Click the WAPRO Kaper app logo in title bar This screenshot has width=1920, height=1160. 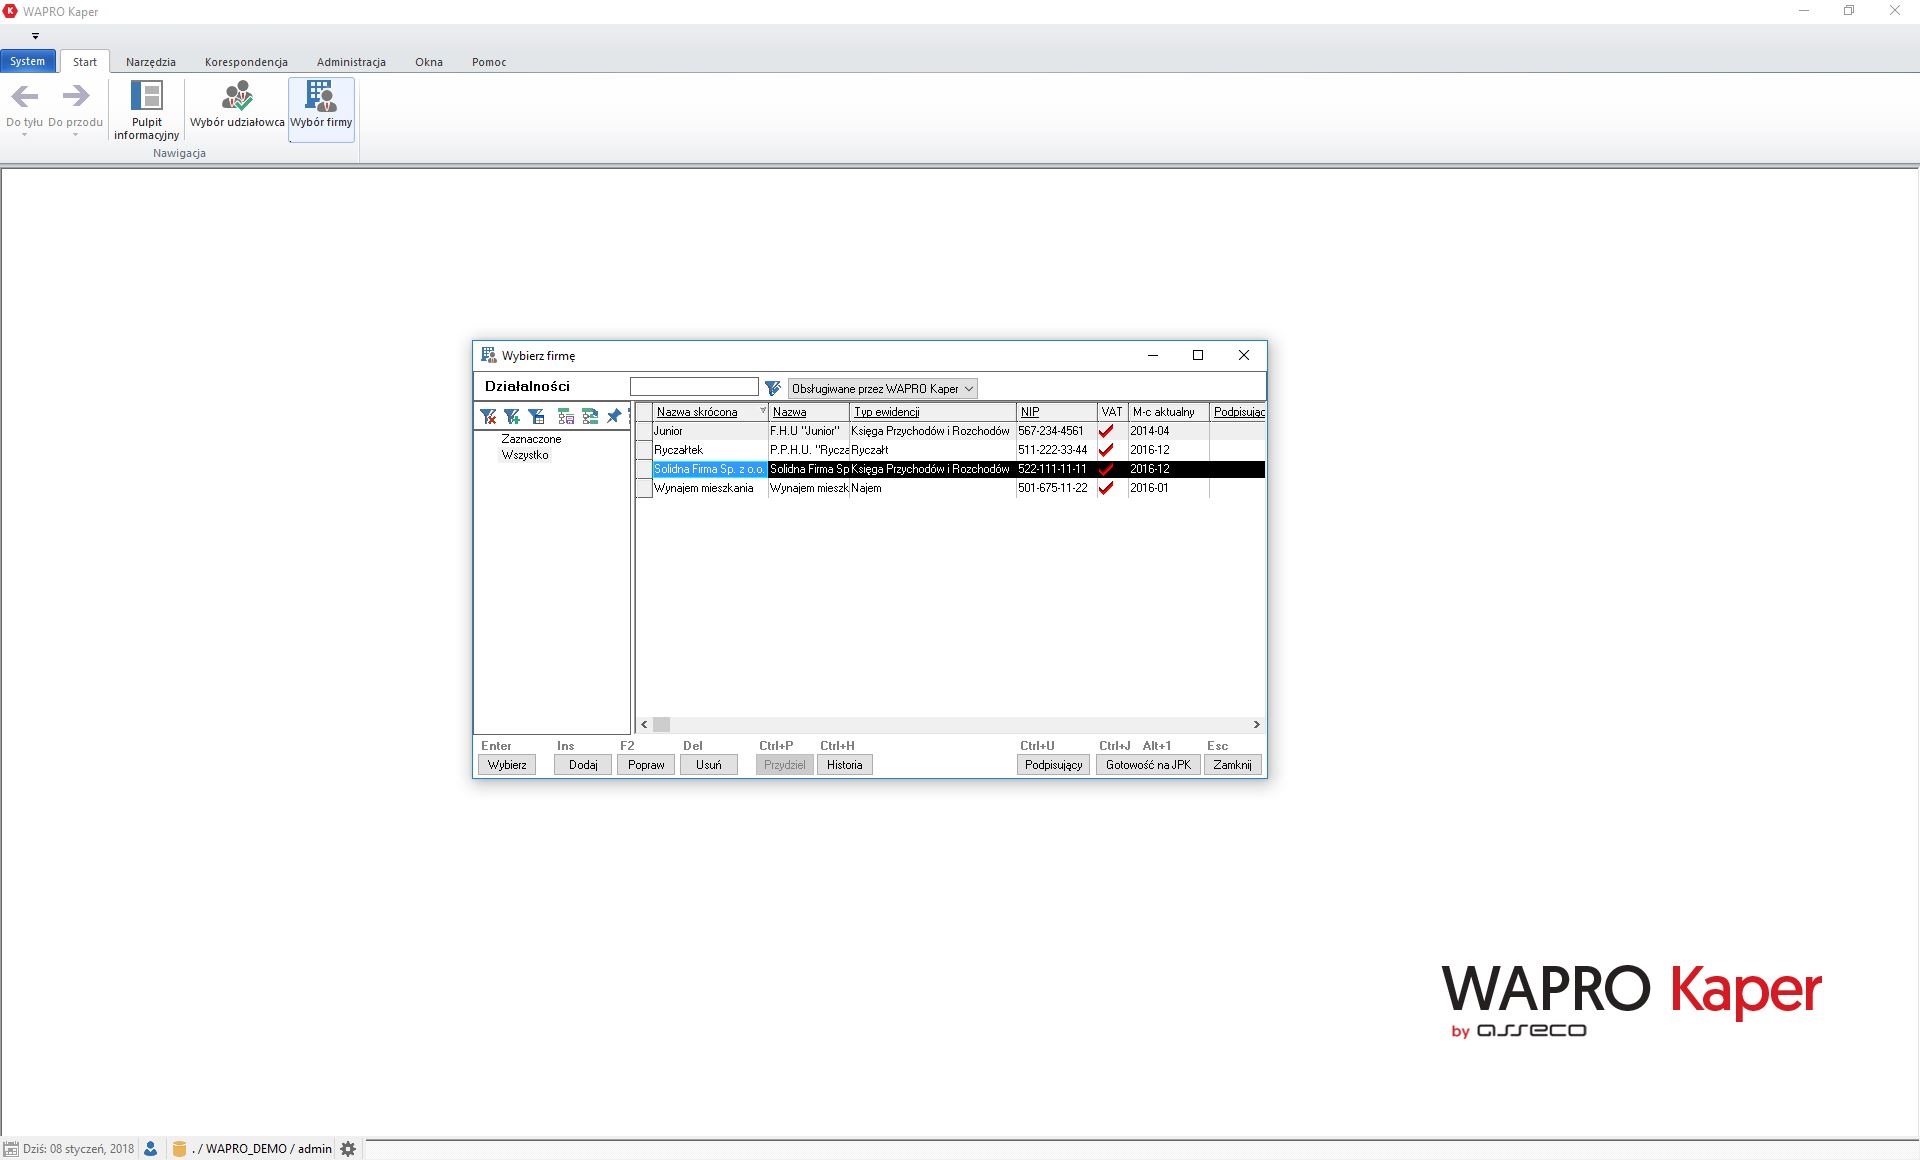(10, 11)
